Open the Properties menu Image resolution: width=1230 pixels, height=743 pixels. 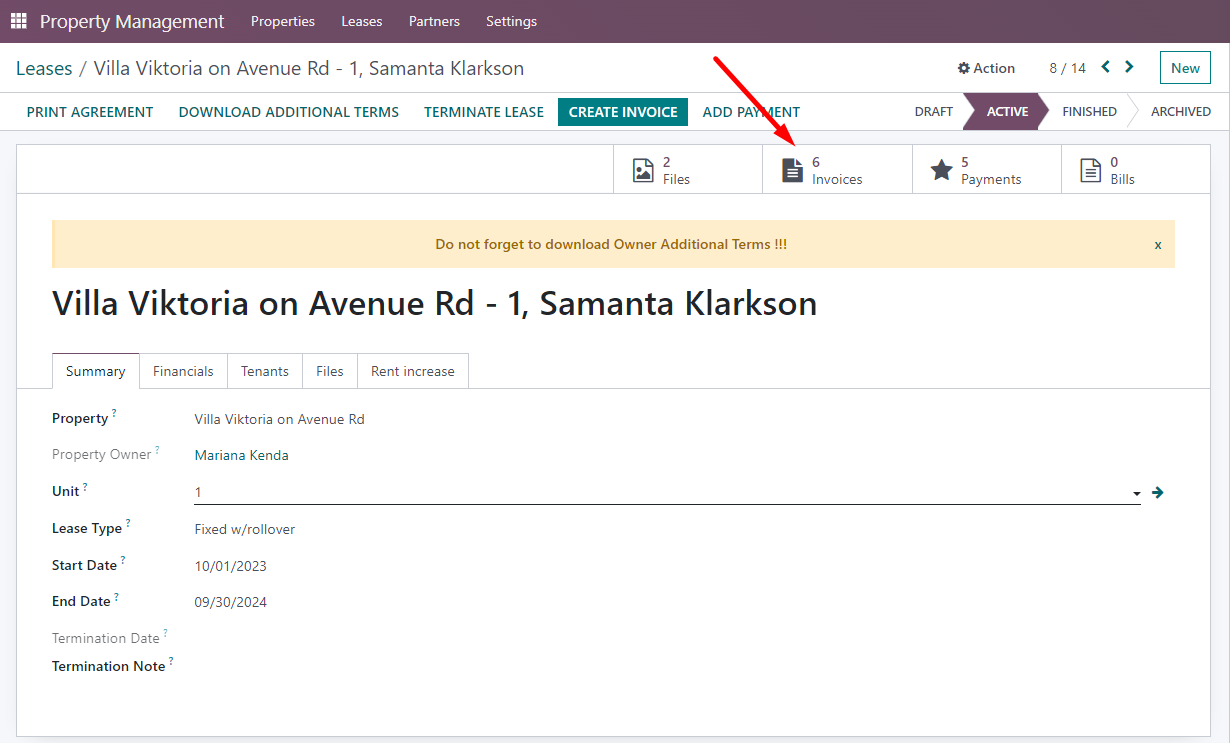(x=282, y=21)
